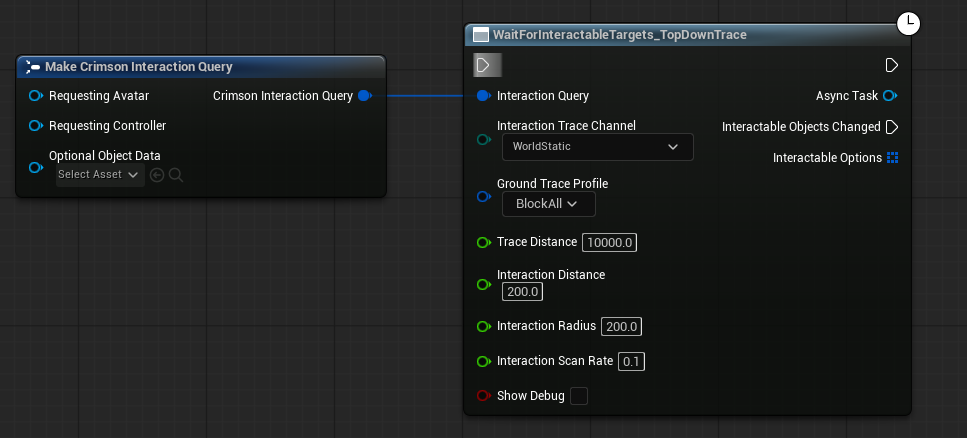Viewport: 967px width, 438px height.
Task: Click the Interactable Options label
Action: [x=827, y=158]
